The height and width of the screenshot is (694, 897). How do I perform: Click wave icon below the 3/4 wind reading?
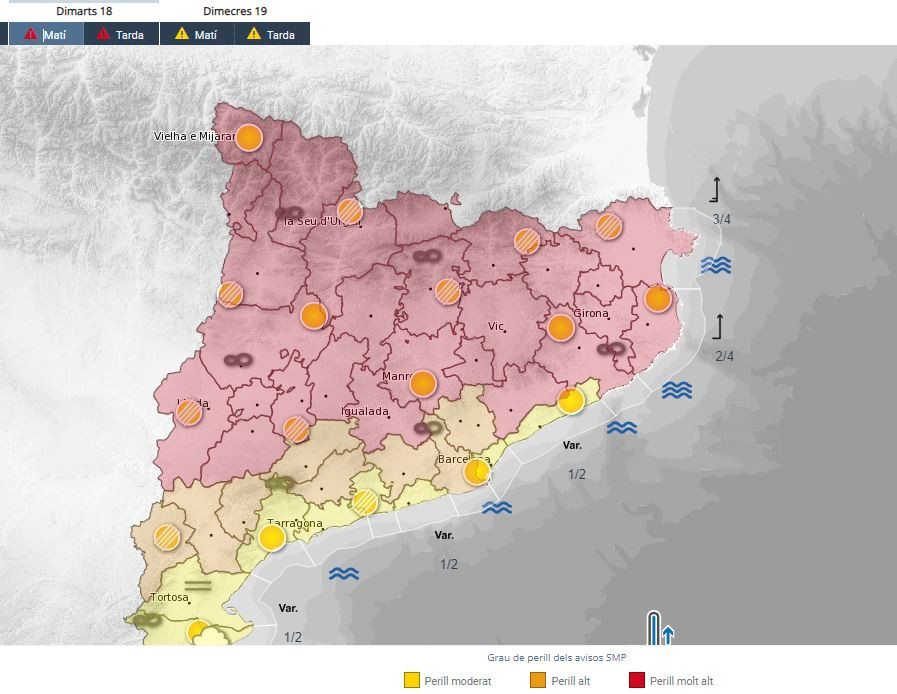[x=716, y=265]
